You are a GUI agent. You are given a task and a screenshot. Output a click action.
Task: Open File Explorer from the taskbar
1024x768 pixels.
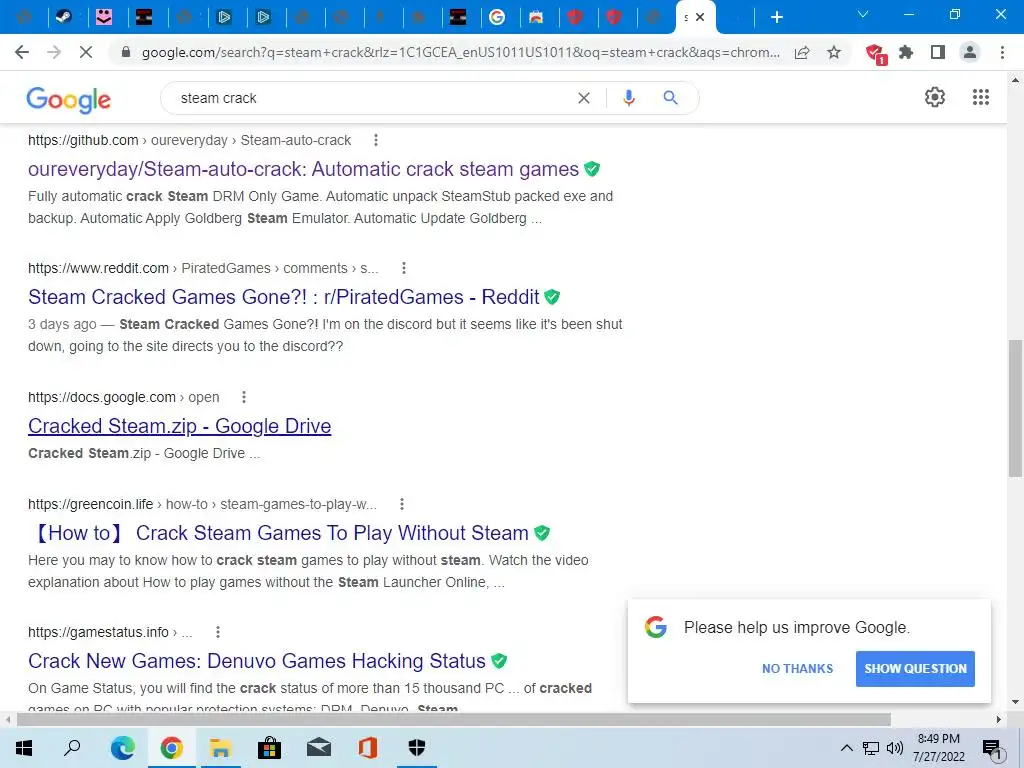[220, 748]
